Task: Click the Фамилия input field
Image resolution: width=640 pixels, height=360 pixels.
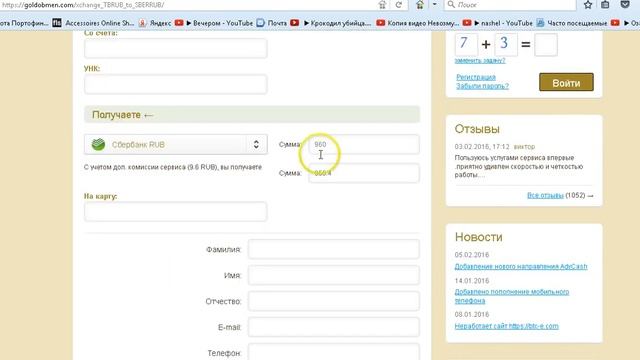Action: [x=333, y=249]
